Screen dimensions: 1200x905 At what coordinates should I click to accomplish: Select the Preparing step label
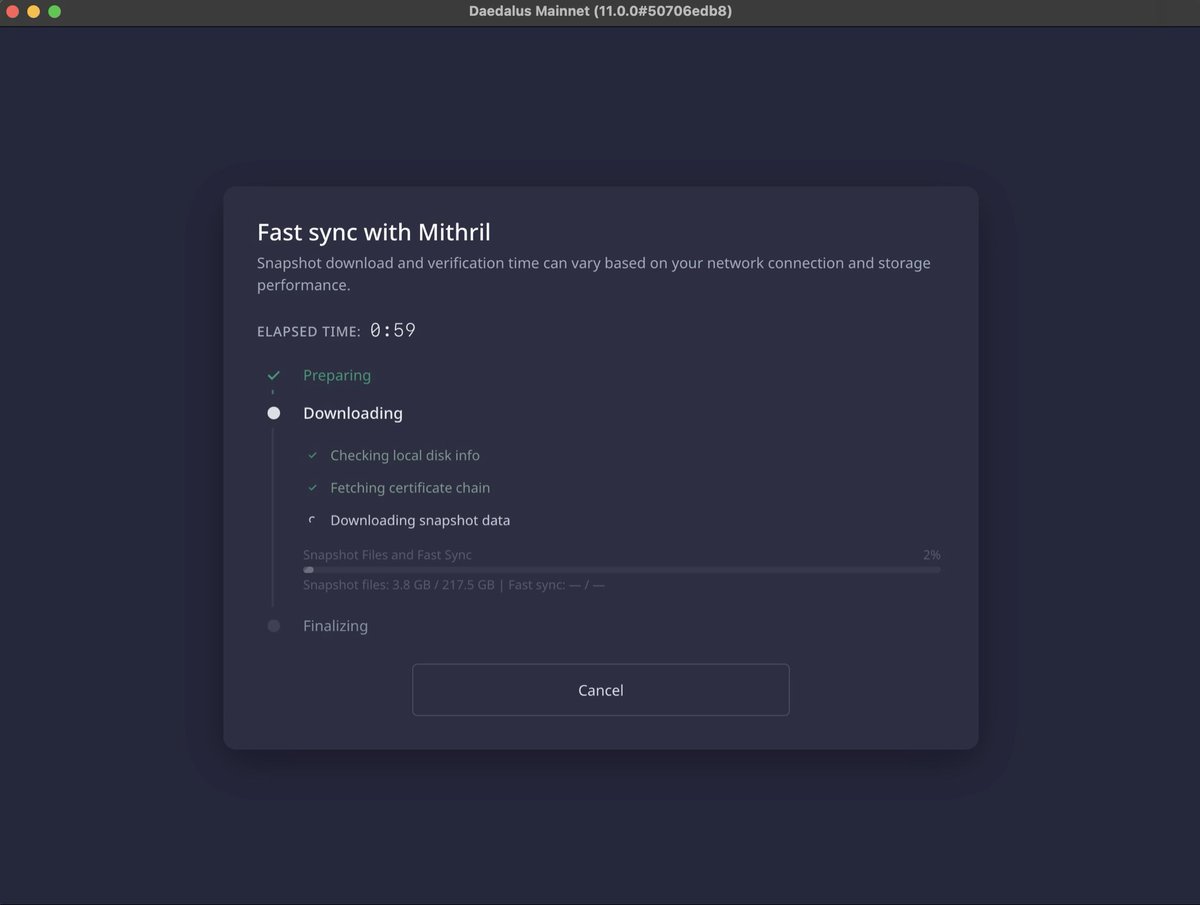337,375
